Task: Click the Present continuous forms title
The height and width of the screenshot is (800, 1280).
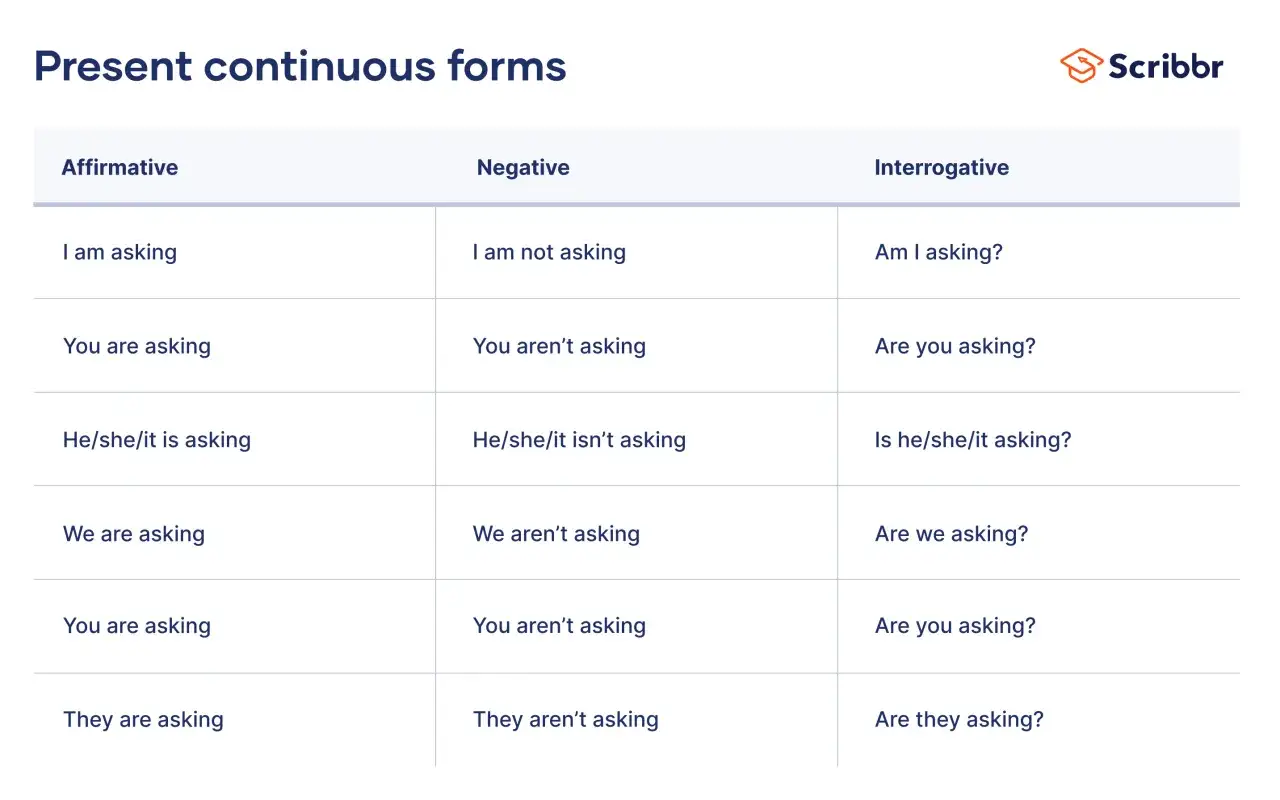Action: tap(300, 66)
